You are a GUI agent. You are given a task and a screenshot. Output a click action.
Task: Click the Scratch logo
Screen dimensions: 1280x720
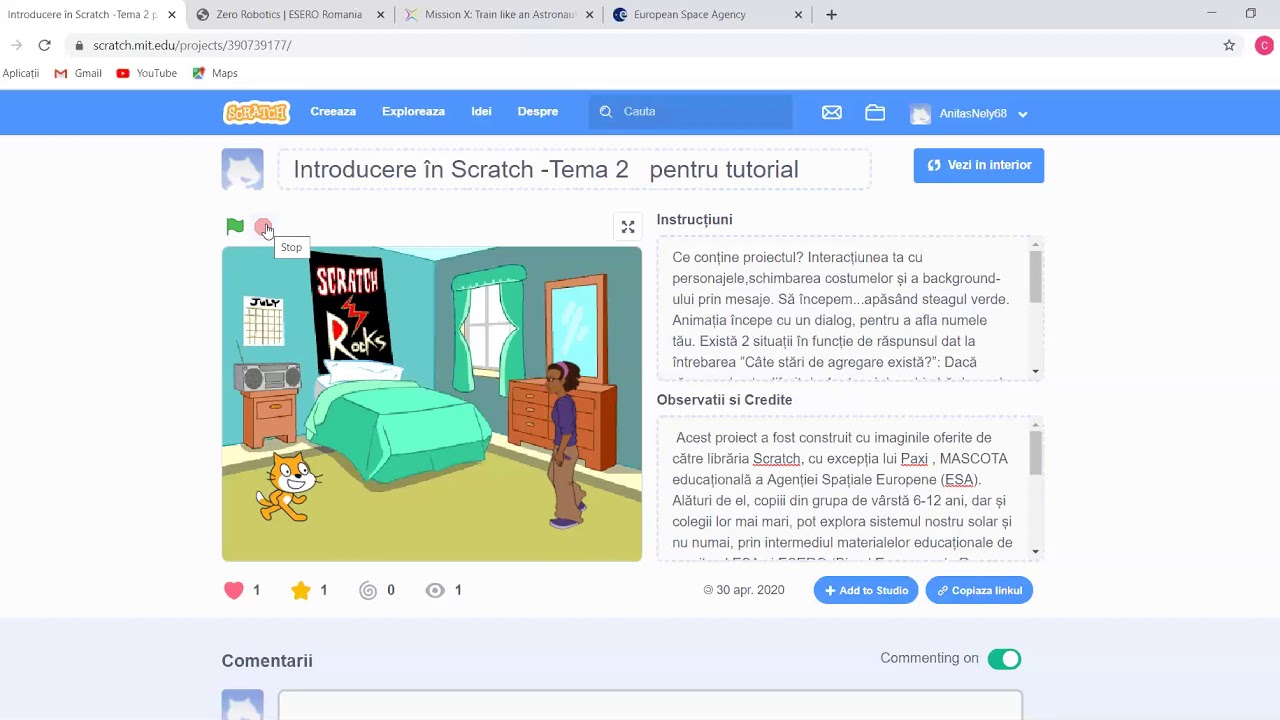pyautogui.click(x=257, y=112)
